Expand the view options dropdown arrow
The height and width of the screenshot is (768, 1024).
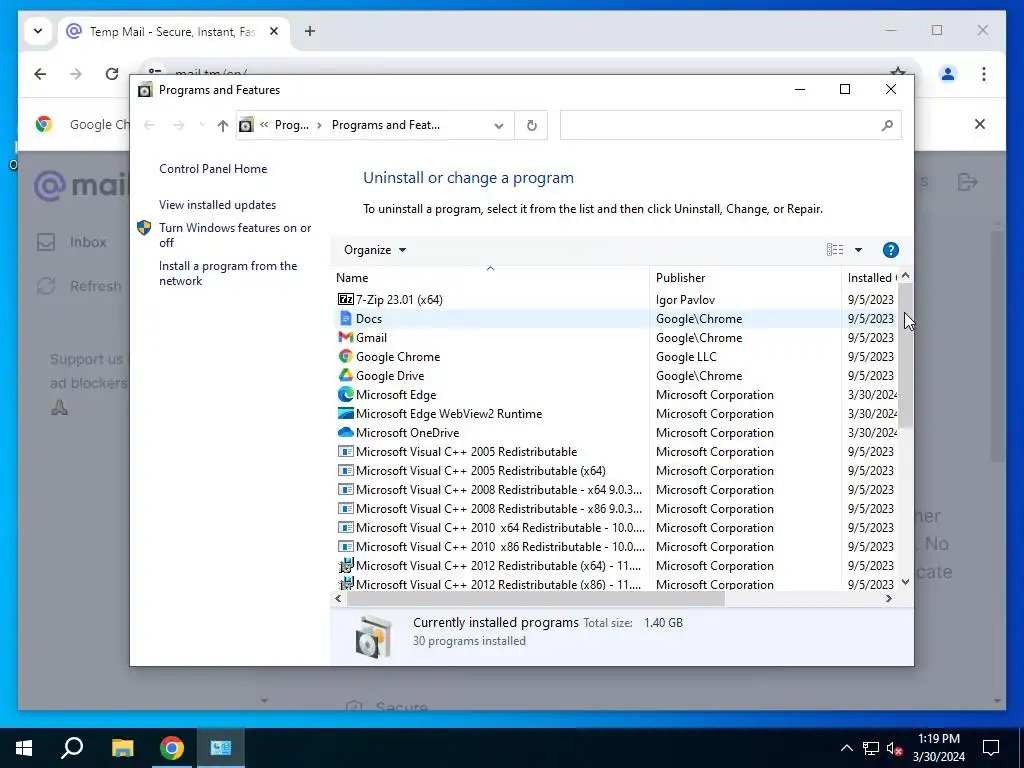[x=858, y=250]
